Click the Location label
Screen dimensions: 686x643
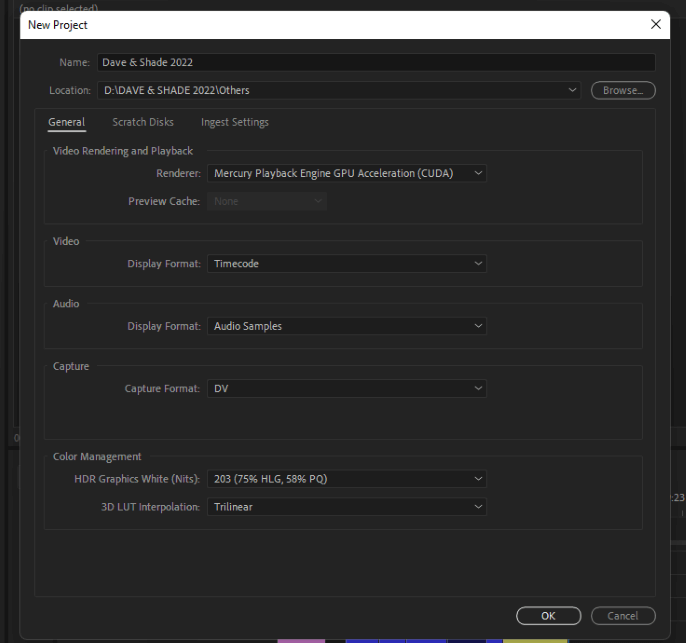[70, 90]
